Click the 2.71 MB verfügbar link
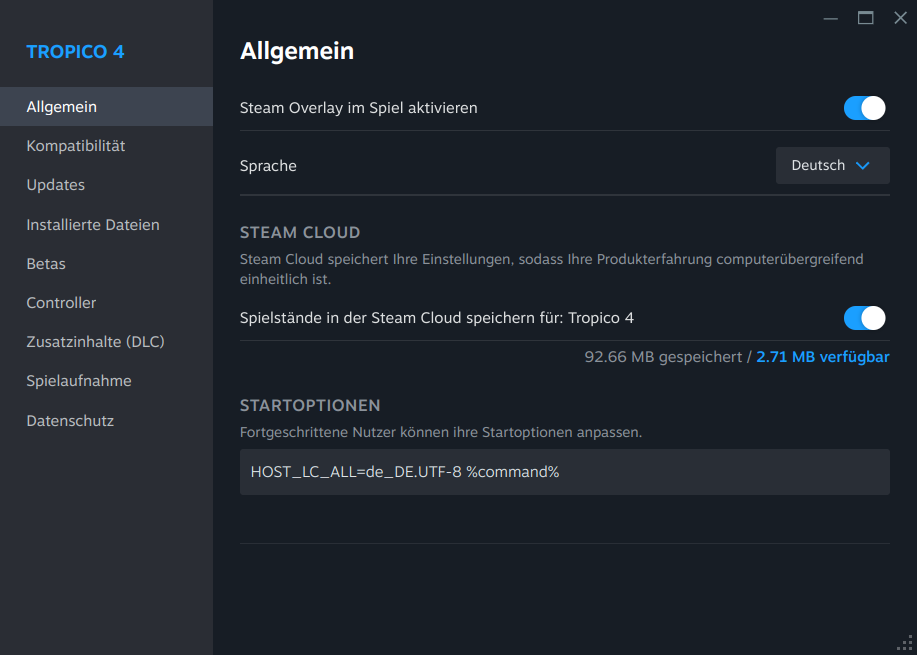 tap(822, 357)
